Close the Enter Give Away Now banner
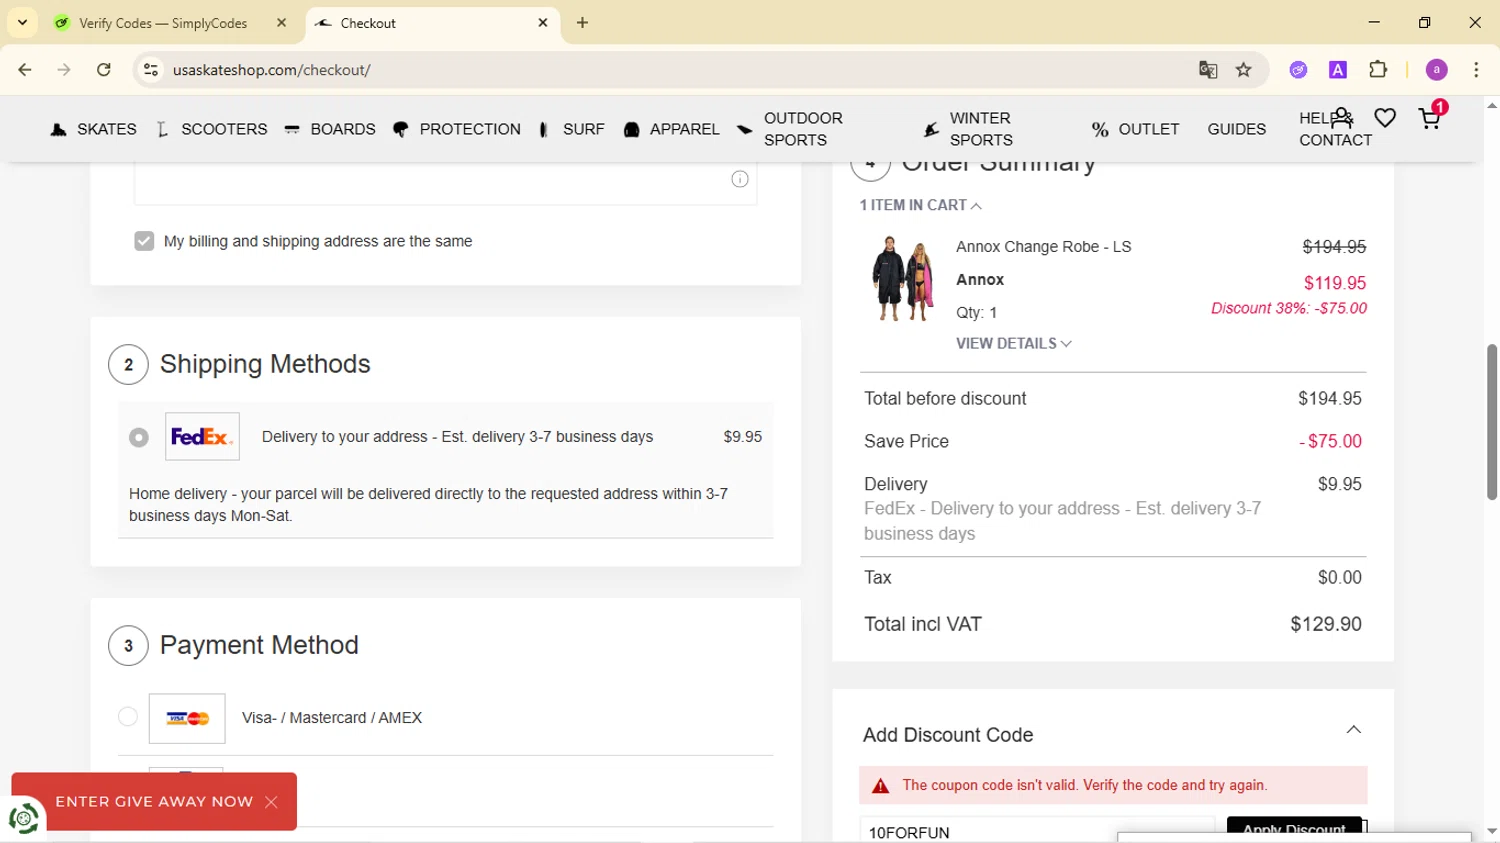Image resolution: width=1500 pixels, height=843 pixels. click(271, 802)
